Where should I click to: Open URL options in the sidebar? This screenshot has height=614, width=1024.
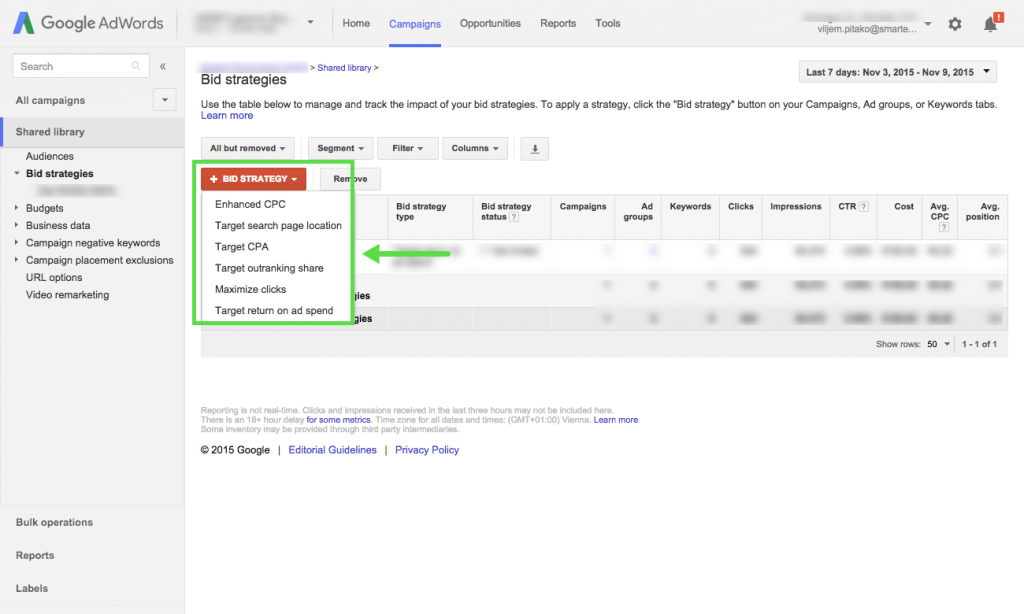point(54,278)
